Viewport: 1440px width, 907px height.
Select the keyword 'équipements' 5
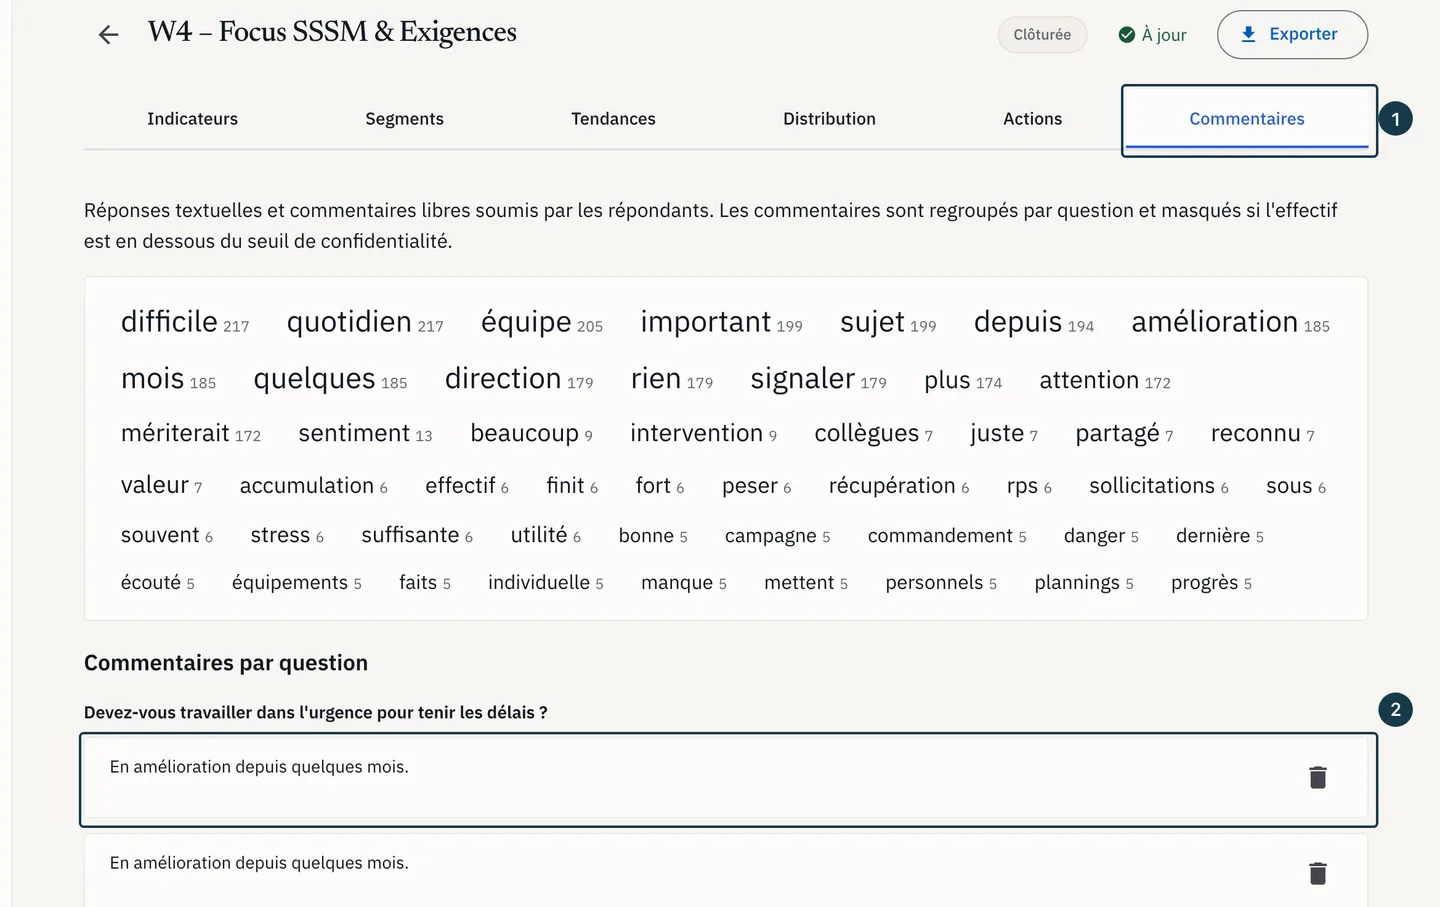coord(296,582)
